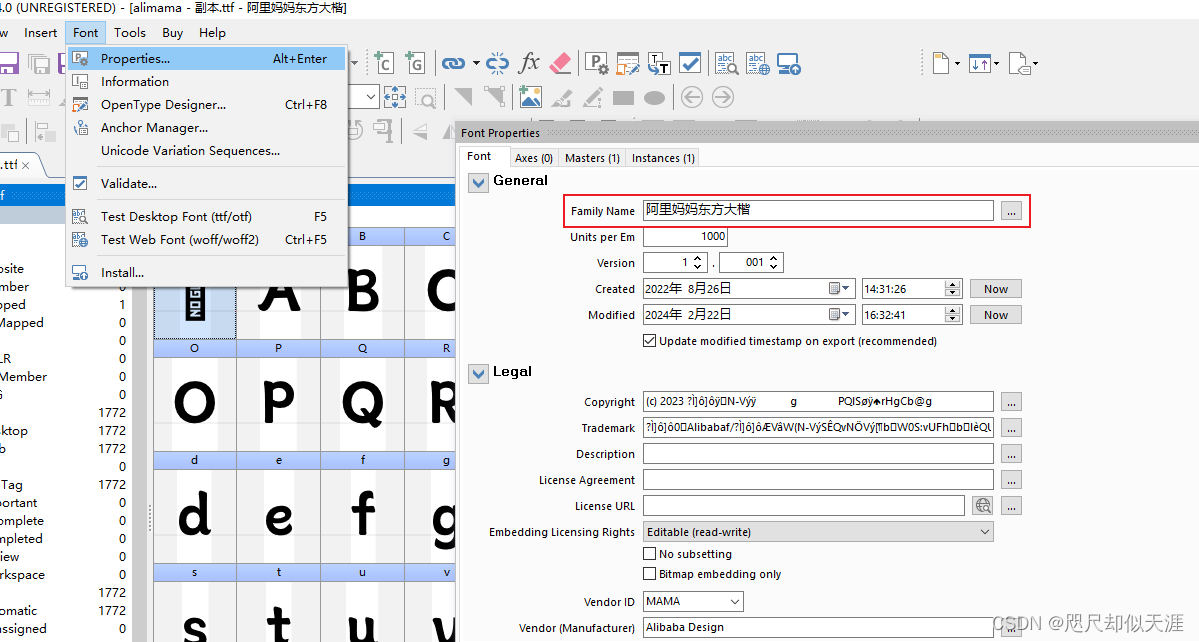Screen dimensions: 1199x642
Task: Switch to the Instances (1) tab
Action: tap(663, 158)
